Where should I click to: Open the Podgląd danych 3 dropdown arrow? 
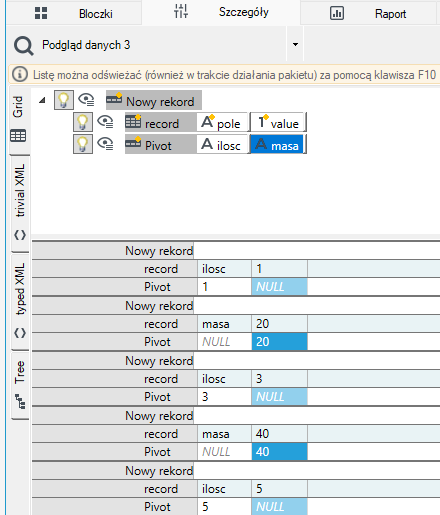pos(295,44)
